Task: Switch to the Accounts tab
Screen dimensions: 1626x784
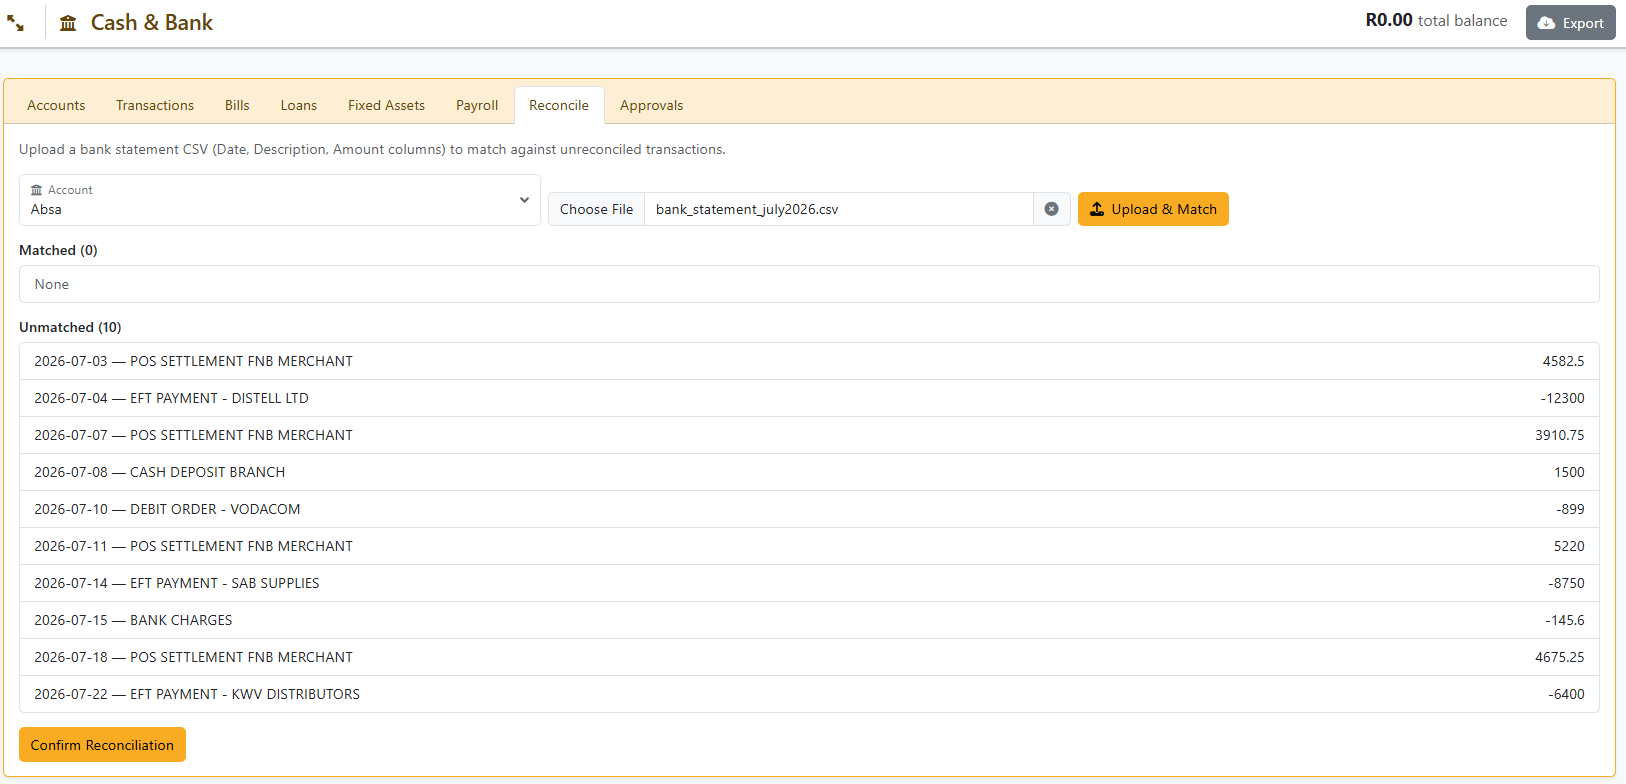Action: click(56, 105)
